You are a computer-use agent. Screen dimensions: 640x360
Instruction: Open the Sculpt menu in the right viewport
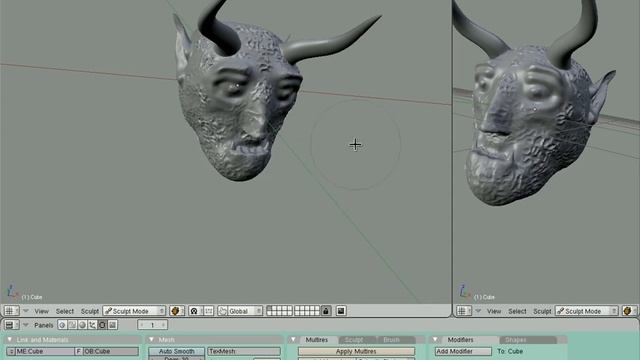542,311
